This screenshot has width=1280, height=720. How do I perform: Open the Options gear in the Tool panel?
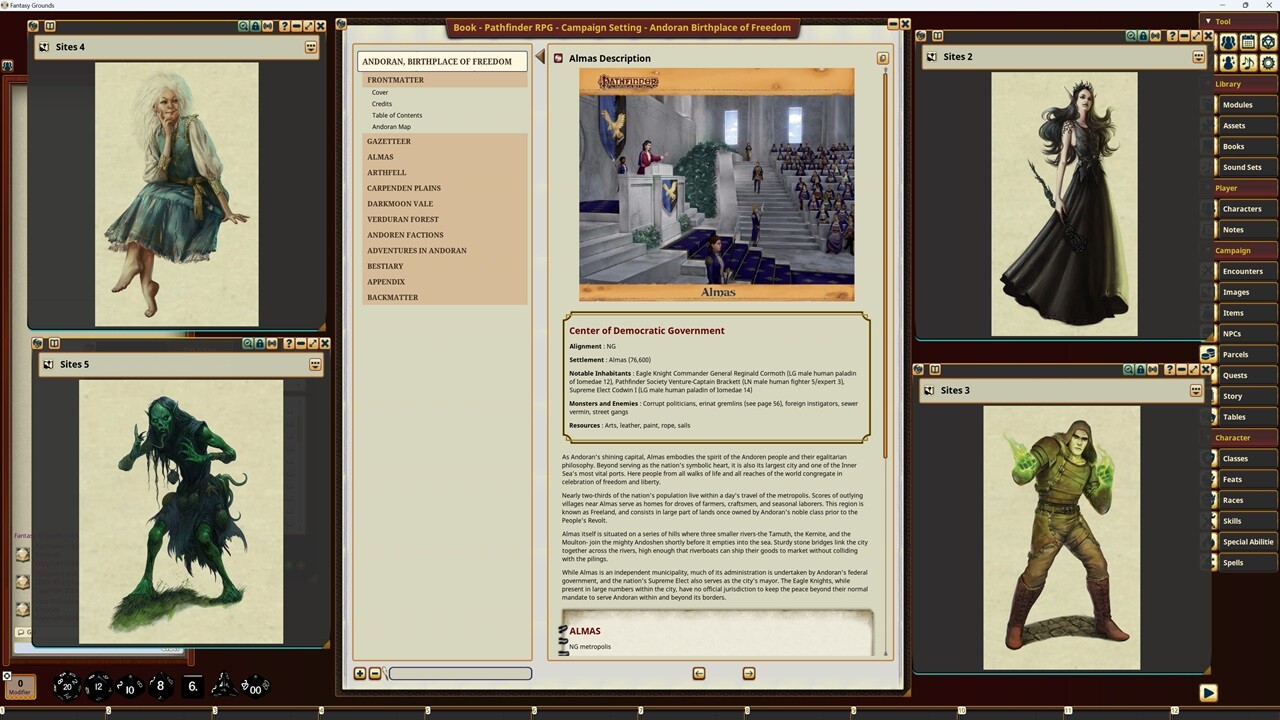pos(1268,63)
